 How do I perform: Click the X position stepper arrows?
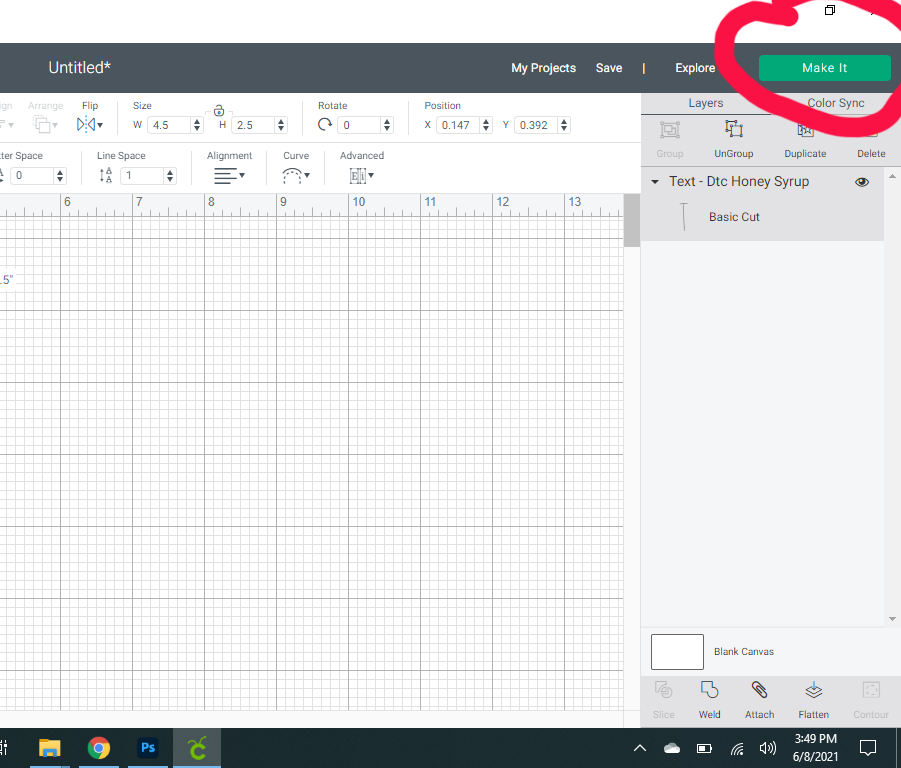click(486, 125)
